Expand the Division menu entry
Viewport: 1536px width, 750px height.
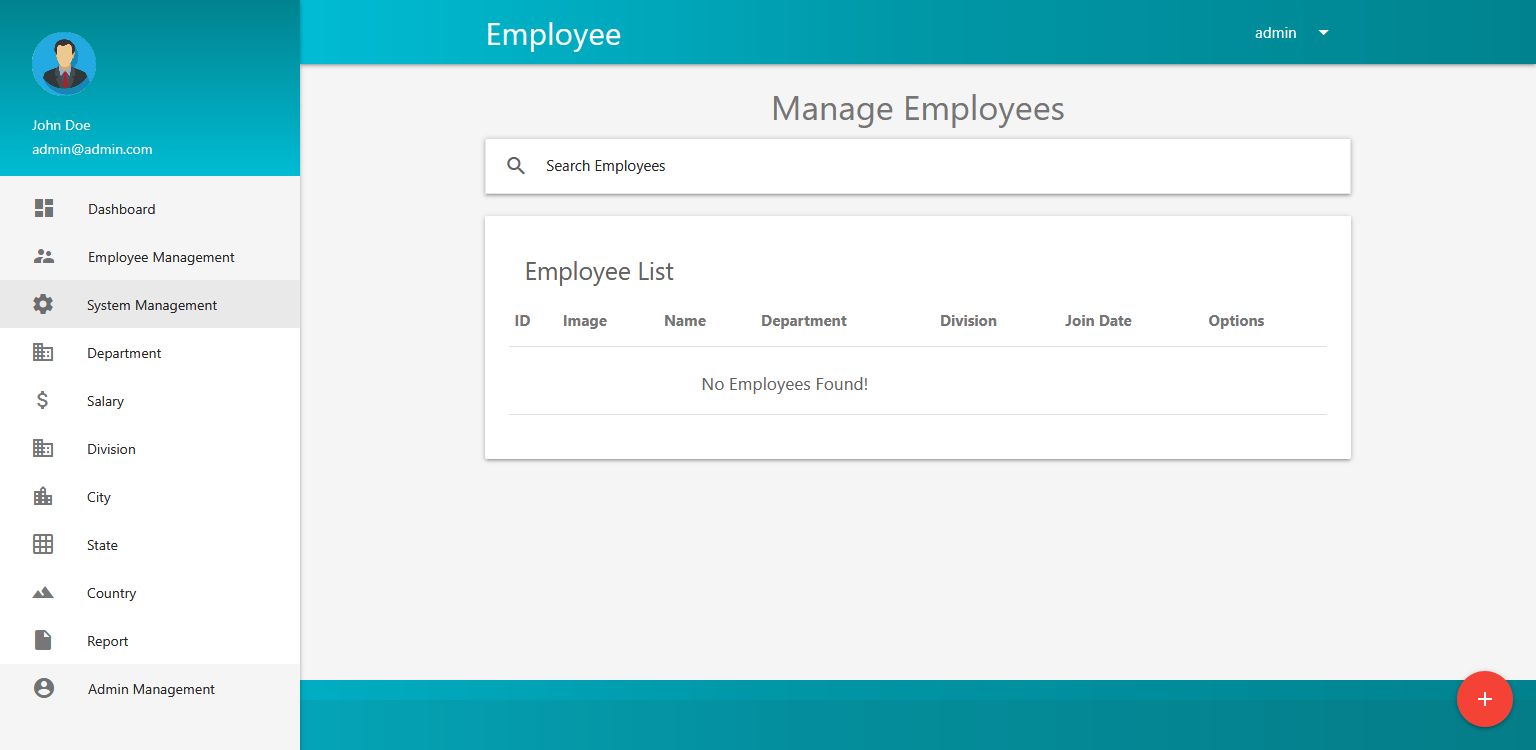(x=110, y=449)
